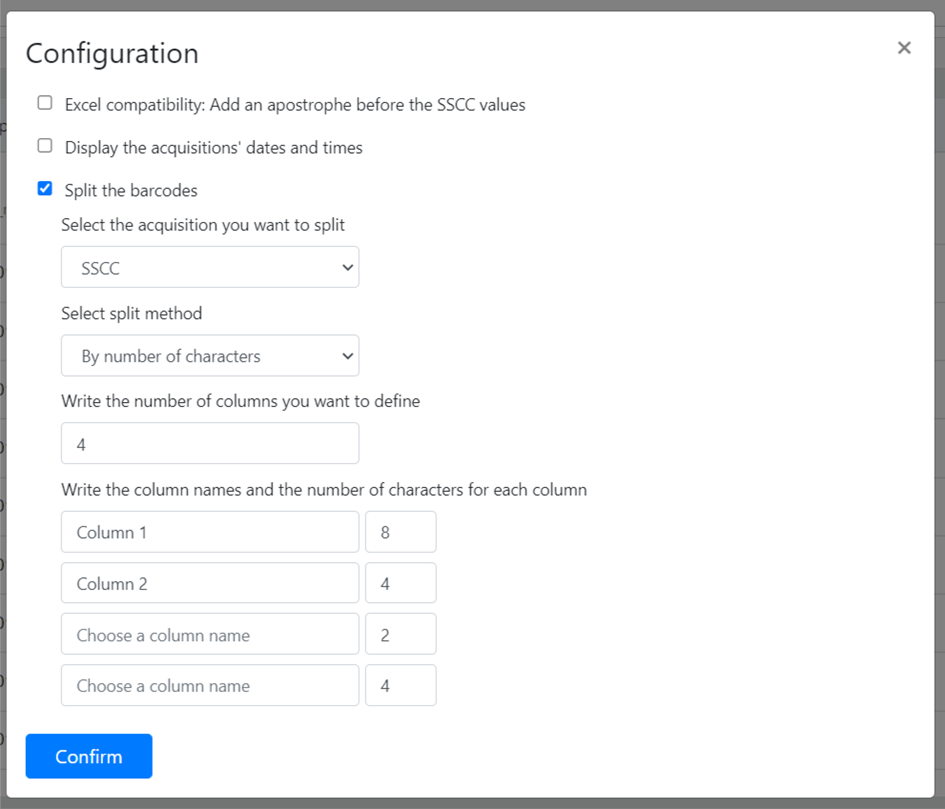Close the Configuration dialog with the X

(903, 48)
